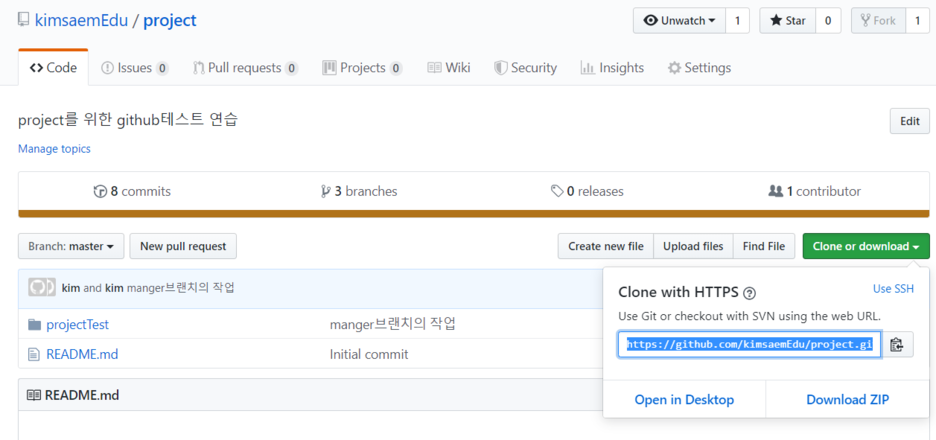
Task: Copy clone URL with clipboard icon
Action: [897, 344]
